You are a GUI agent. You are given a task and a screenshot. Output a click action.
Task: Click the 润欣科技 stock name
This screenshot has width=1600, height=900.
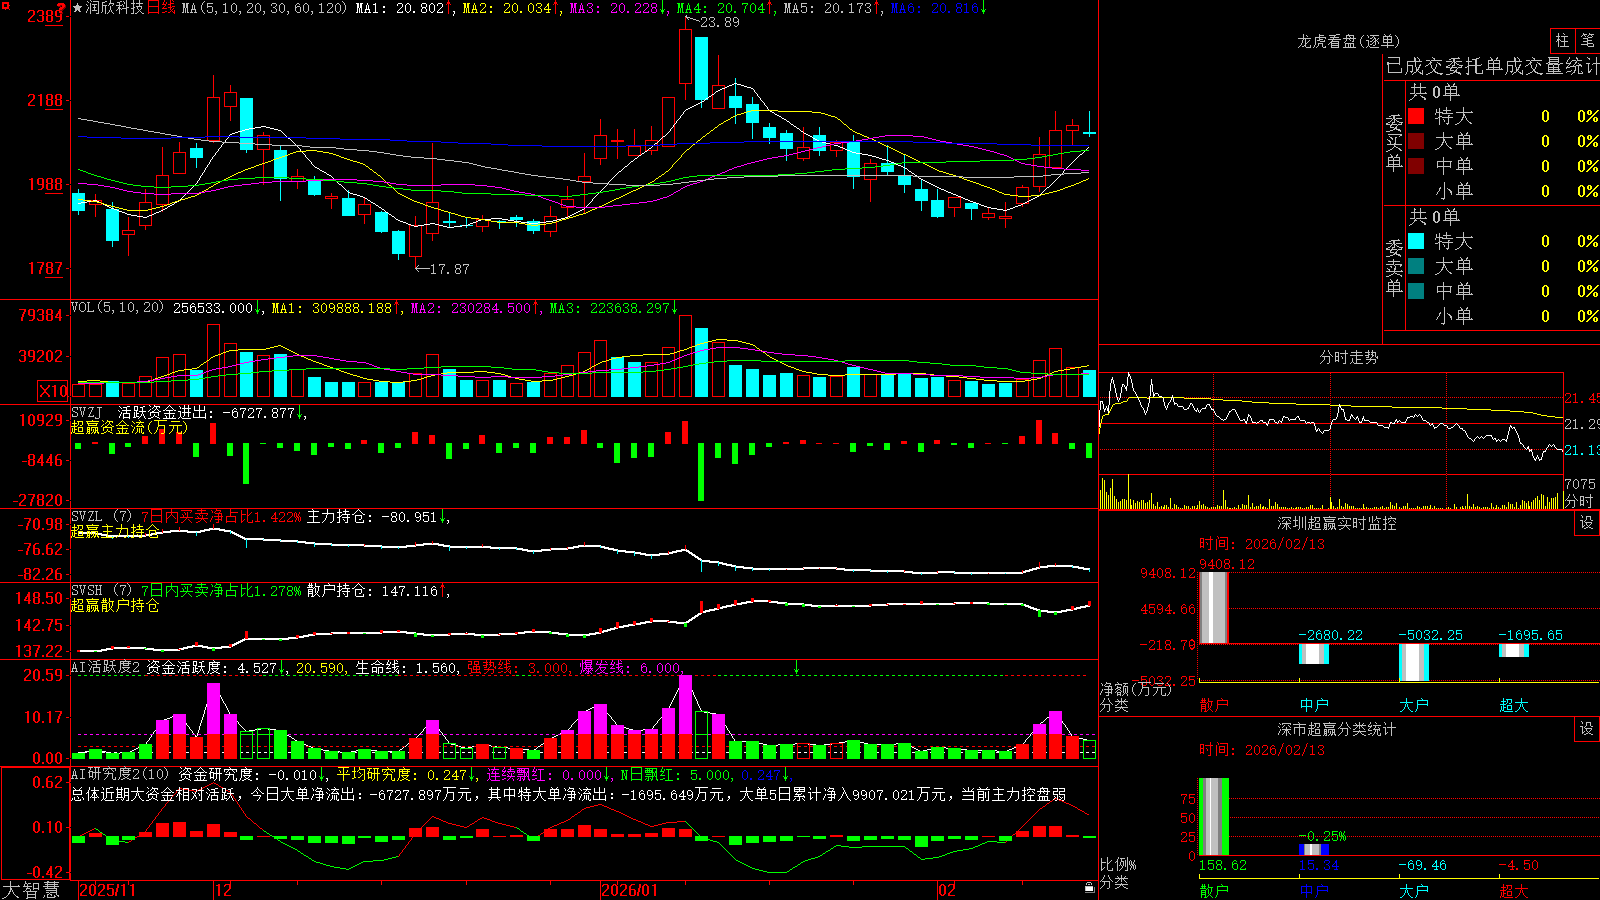115,8
